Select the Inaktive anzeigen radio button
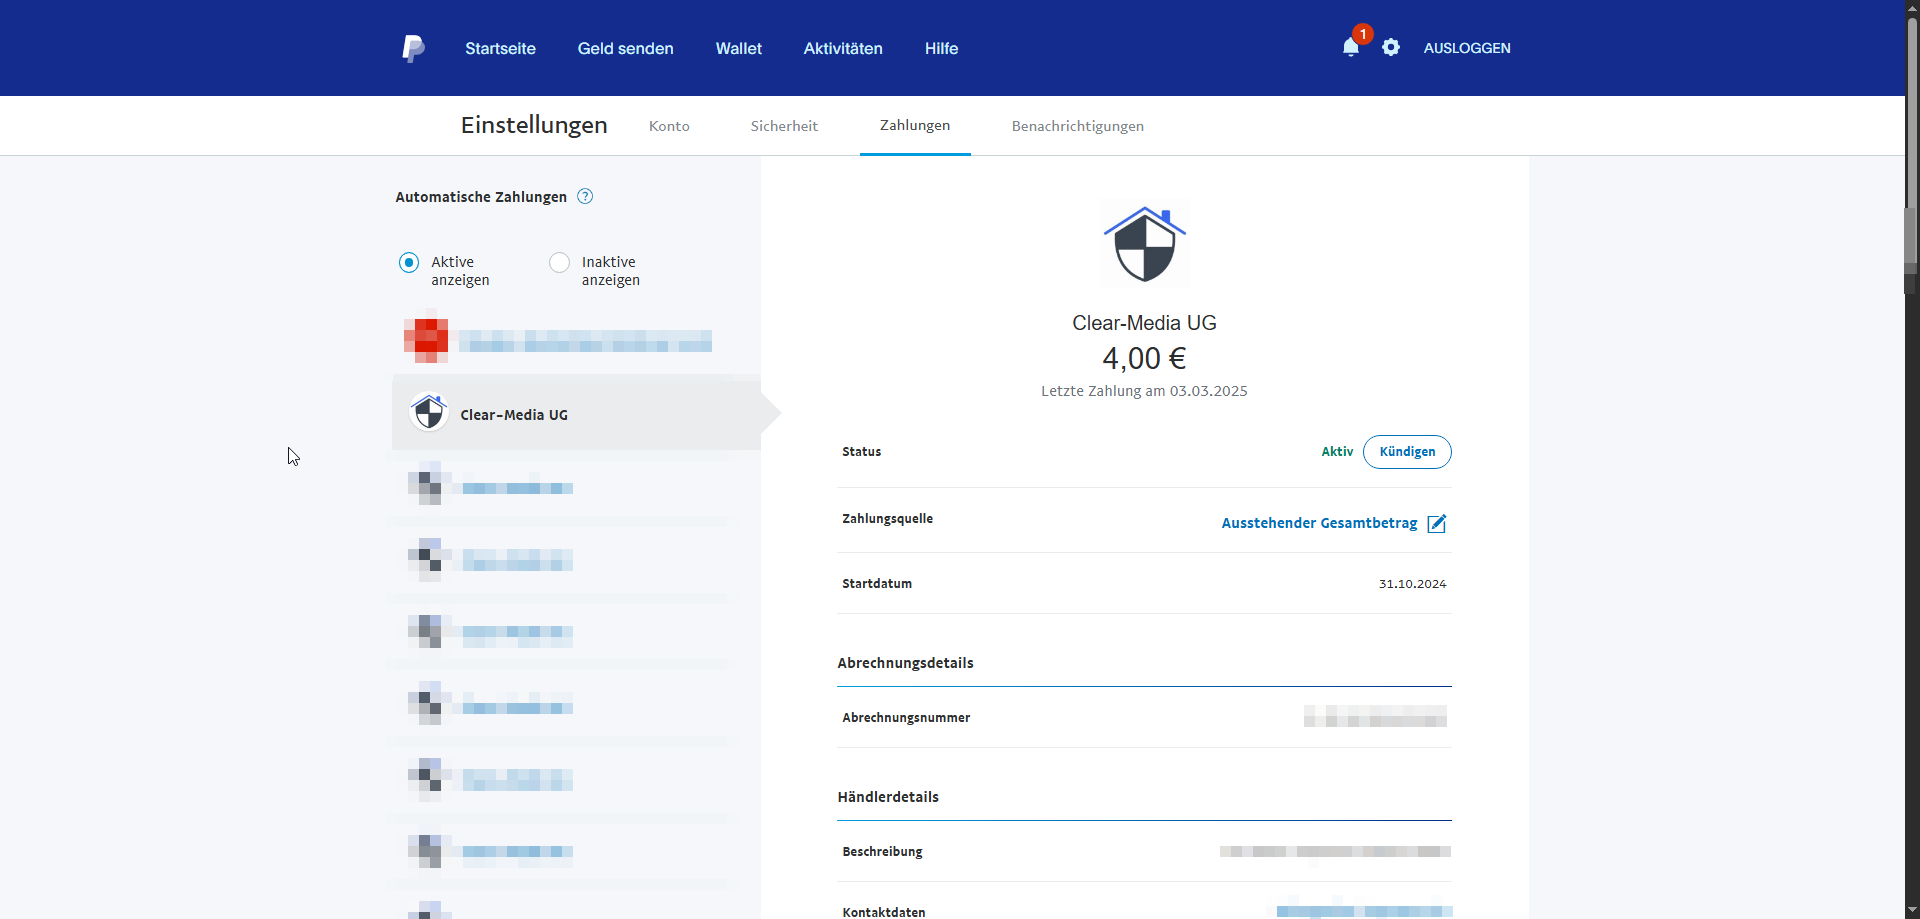 coord(559,263)
